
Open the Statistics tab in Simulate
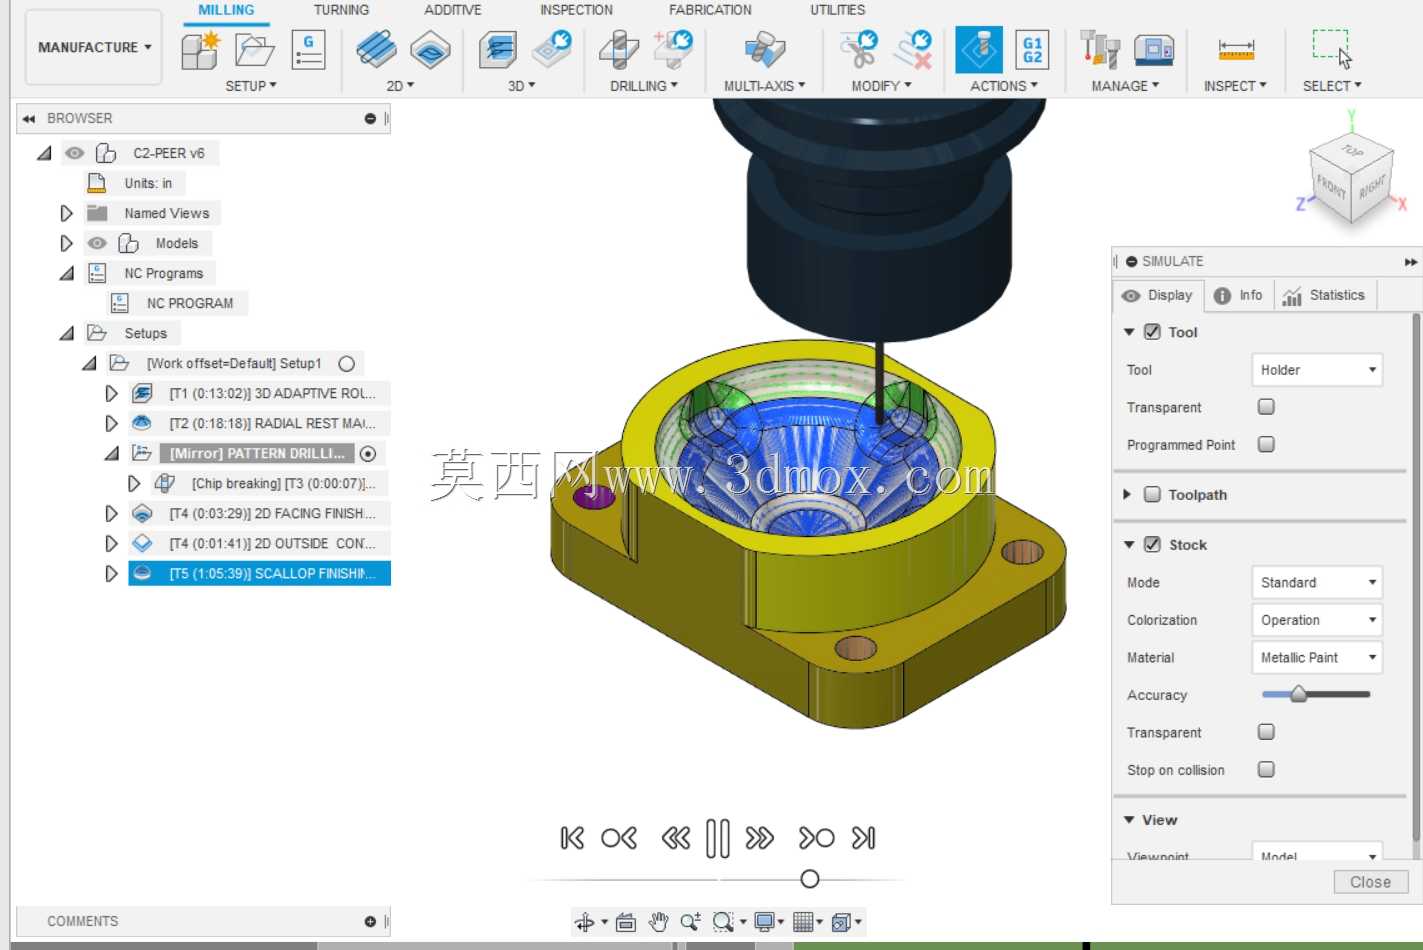coord(1324,295)
